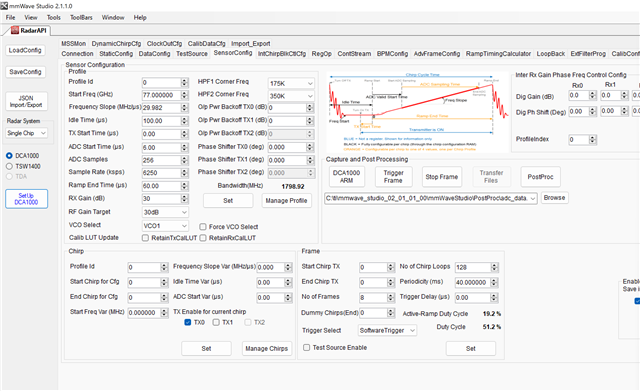Open HPF1 Corner Freq dropdown
Screen dimensions: 640x391
click(x=291, y=83)
